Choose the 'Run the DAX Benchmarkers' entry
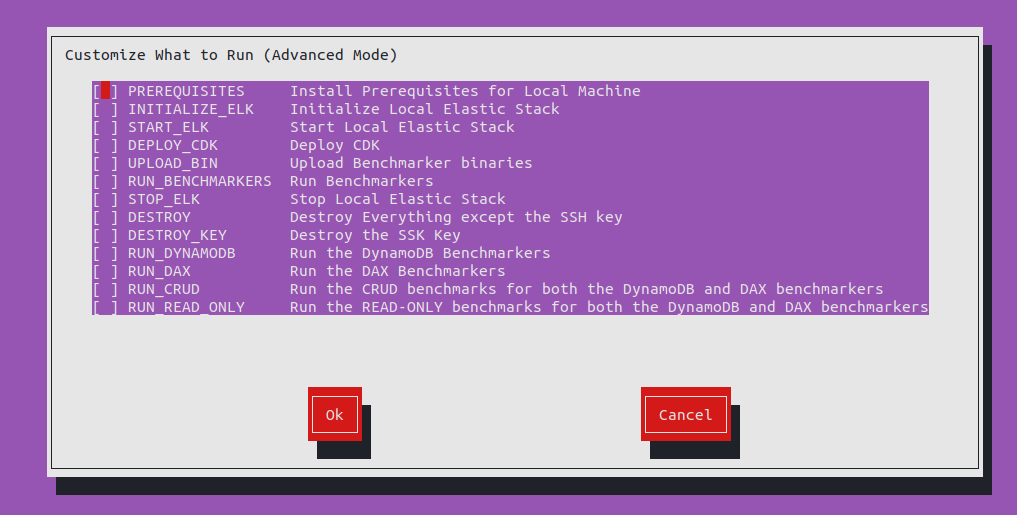The image size is (1017, 515). (x=397, y=271)
